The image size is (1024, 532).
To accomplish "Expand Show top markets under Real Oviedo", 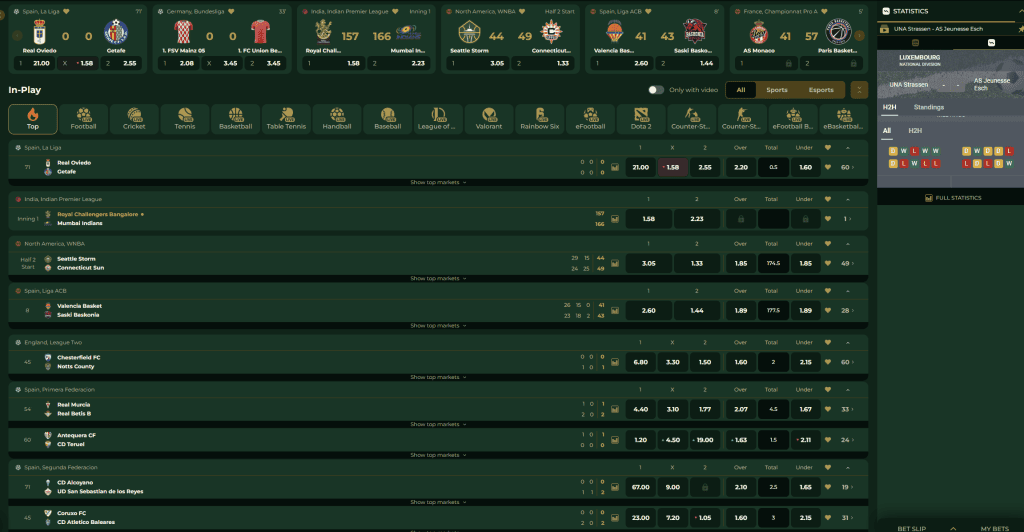I will tap(438, 182).
